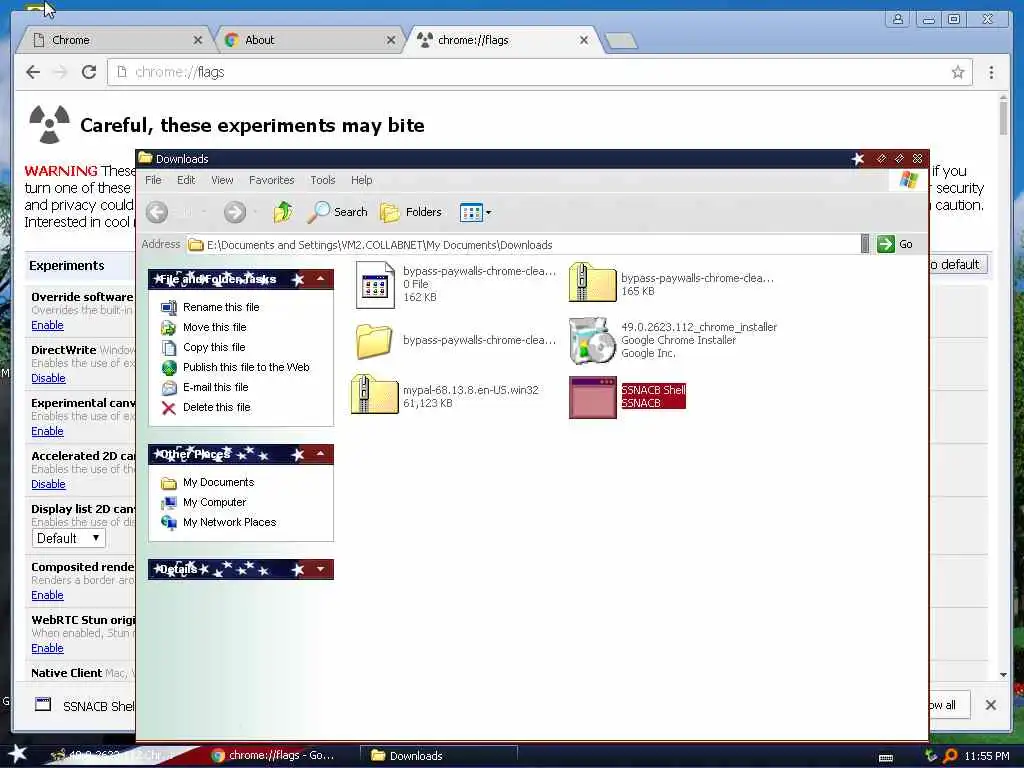The width and height of the screenshot is (1024, 768).
Task: Open My Network Places link
Action: point(229,522)
